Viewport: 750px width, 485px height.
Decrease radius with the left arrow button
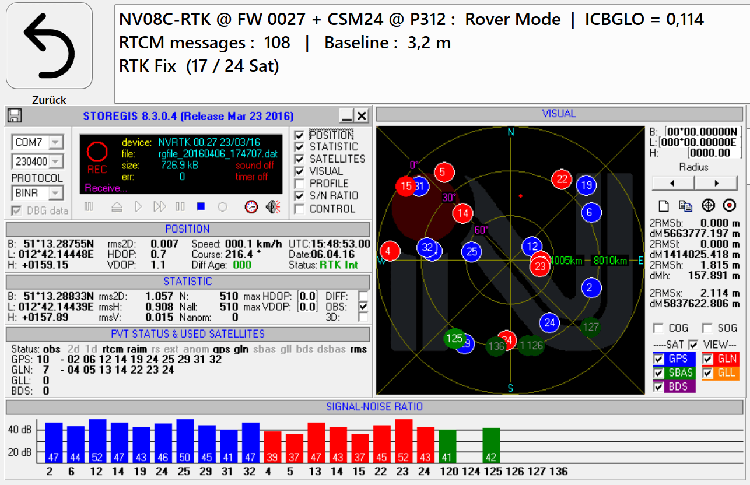[x=673, y=183]
